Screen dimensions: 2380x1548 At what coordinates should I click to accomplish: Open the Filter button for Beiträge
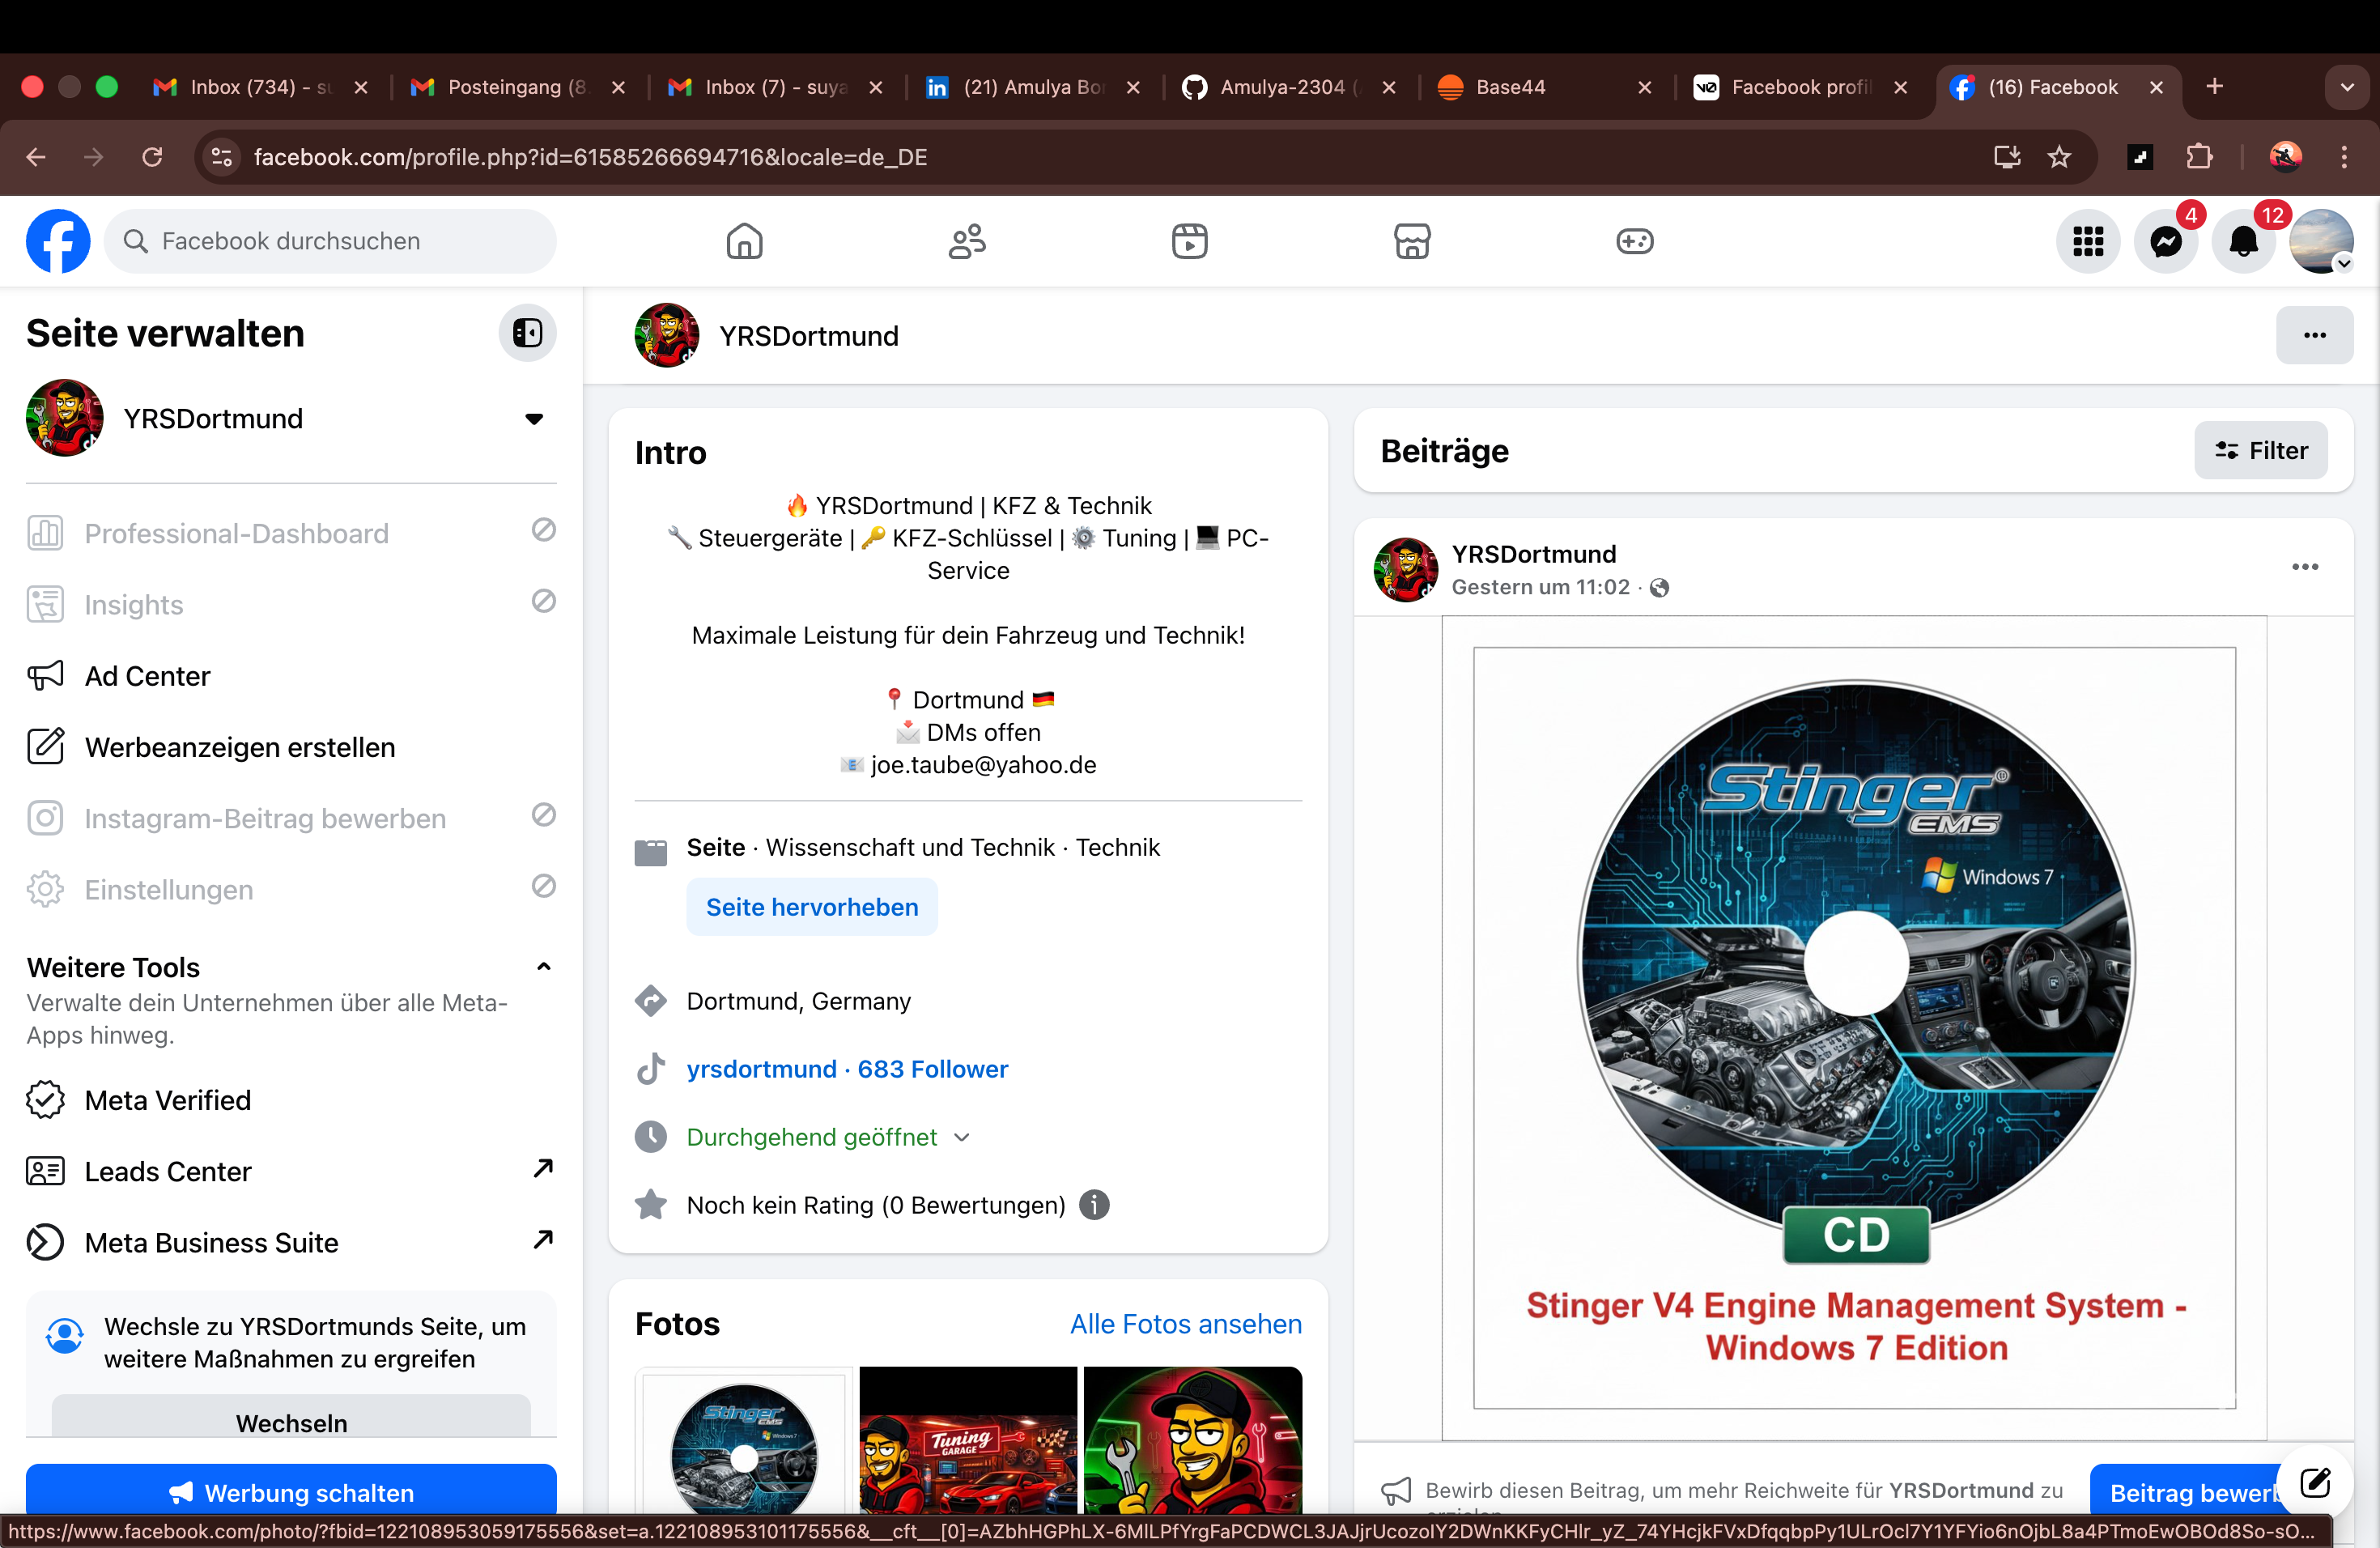click(2260, 451)
